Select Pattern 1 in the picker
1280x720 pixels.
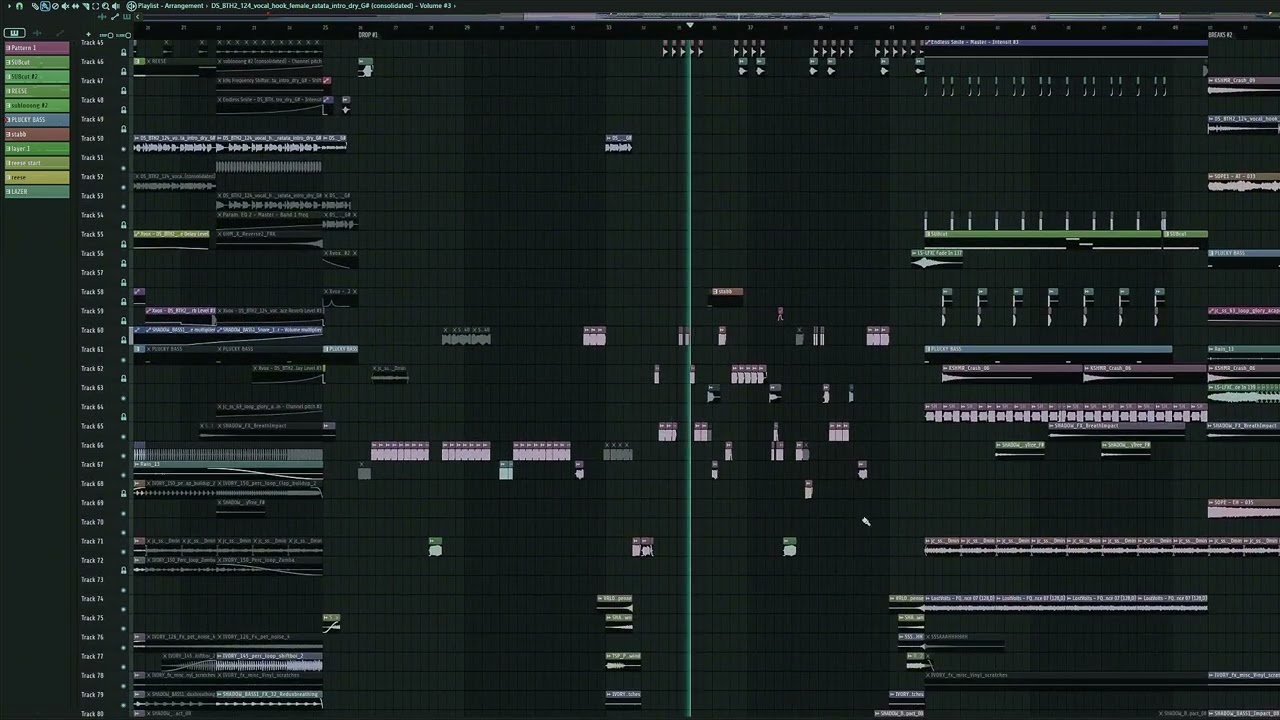(x=36, y=48)
